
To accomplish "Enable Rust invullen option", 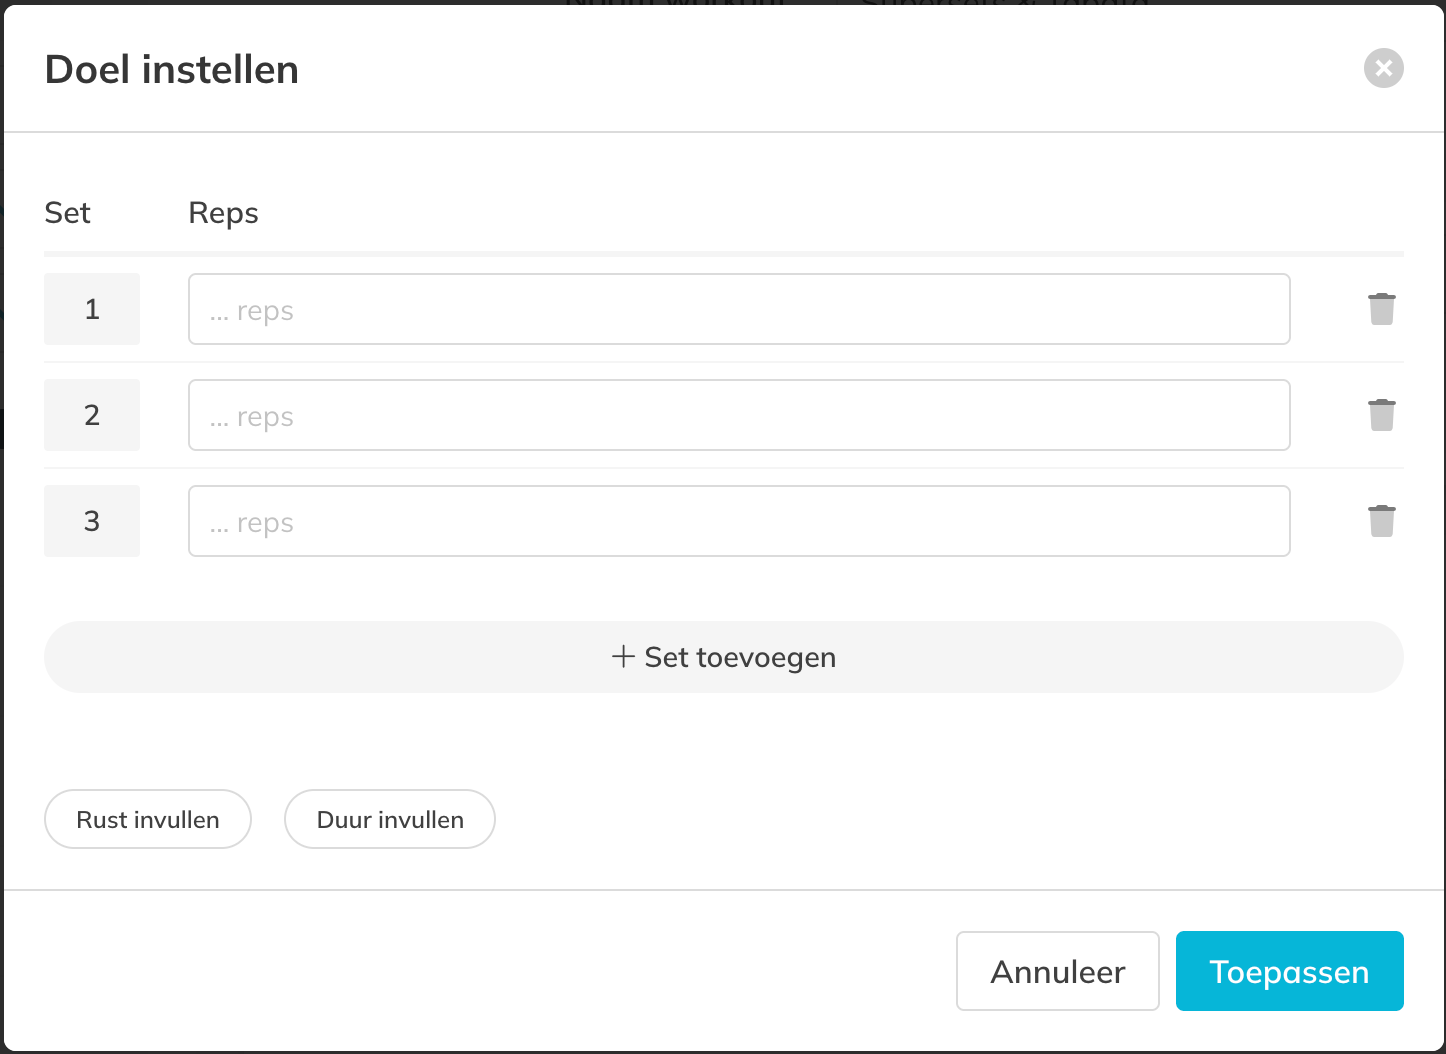I will point(148,819).
